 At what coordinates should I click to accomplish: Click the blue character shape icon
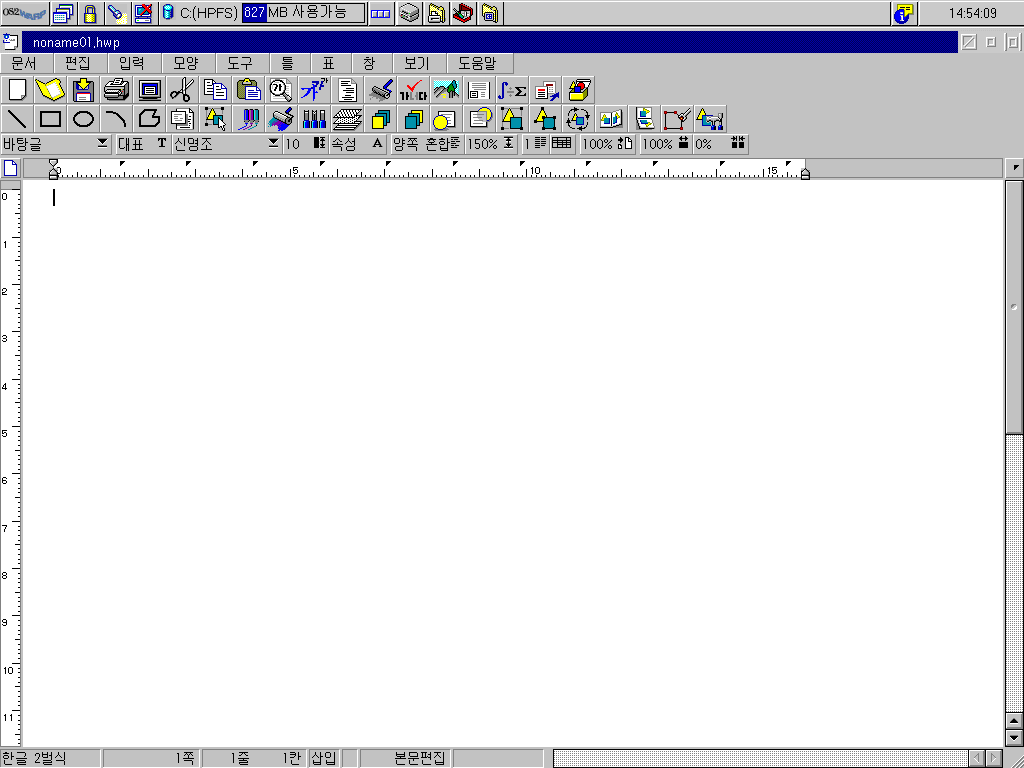coord(314,90)
